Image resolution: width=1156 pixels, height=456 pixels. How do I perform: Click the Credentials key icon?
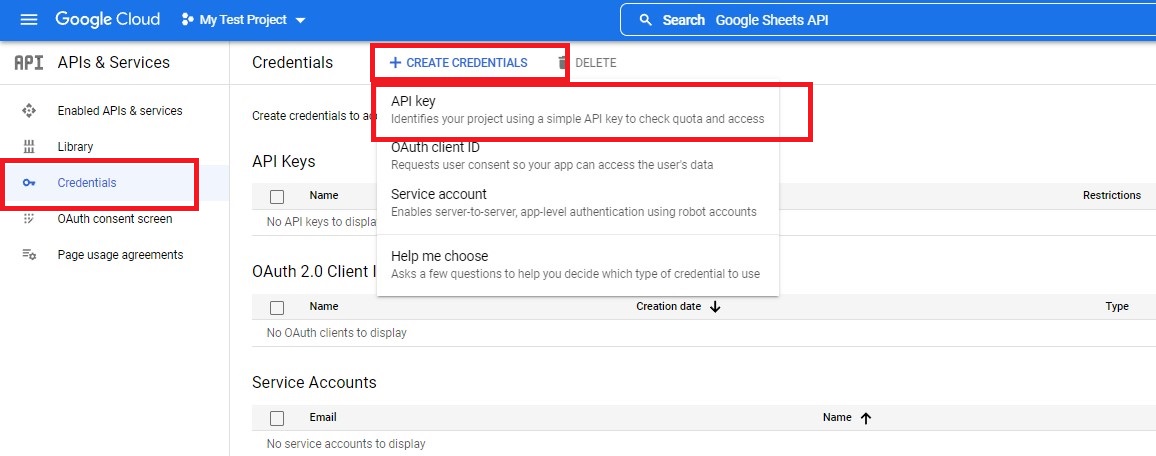pyautogui.click(x=29, y=183)
